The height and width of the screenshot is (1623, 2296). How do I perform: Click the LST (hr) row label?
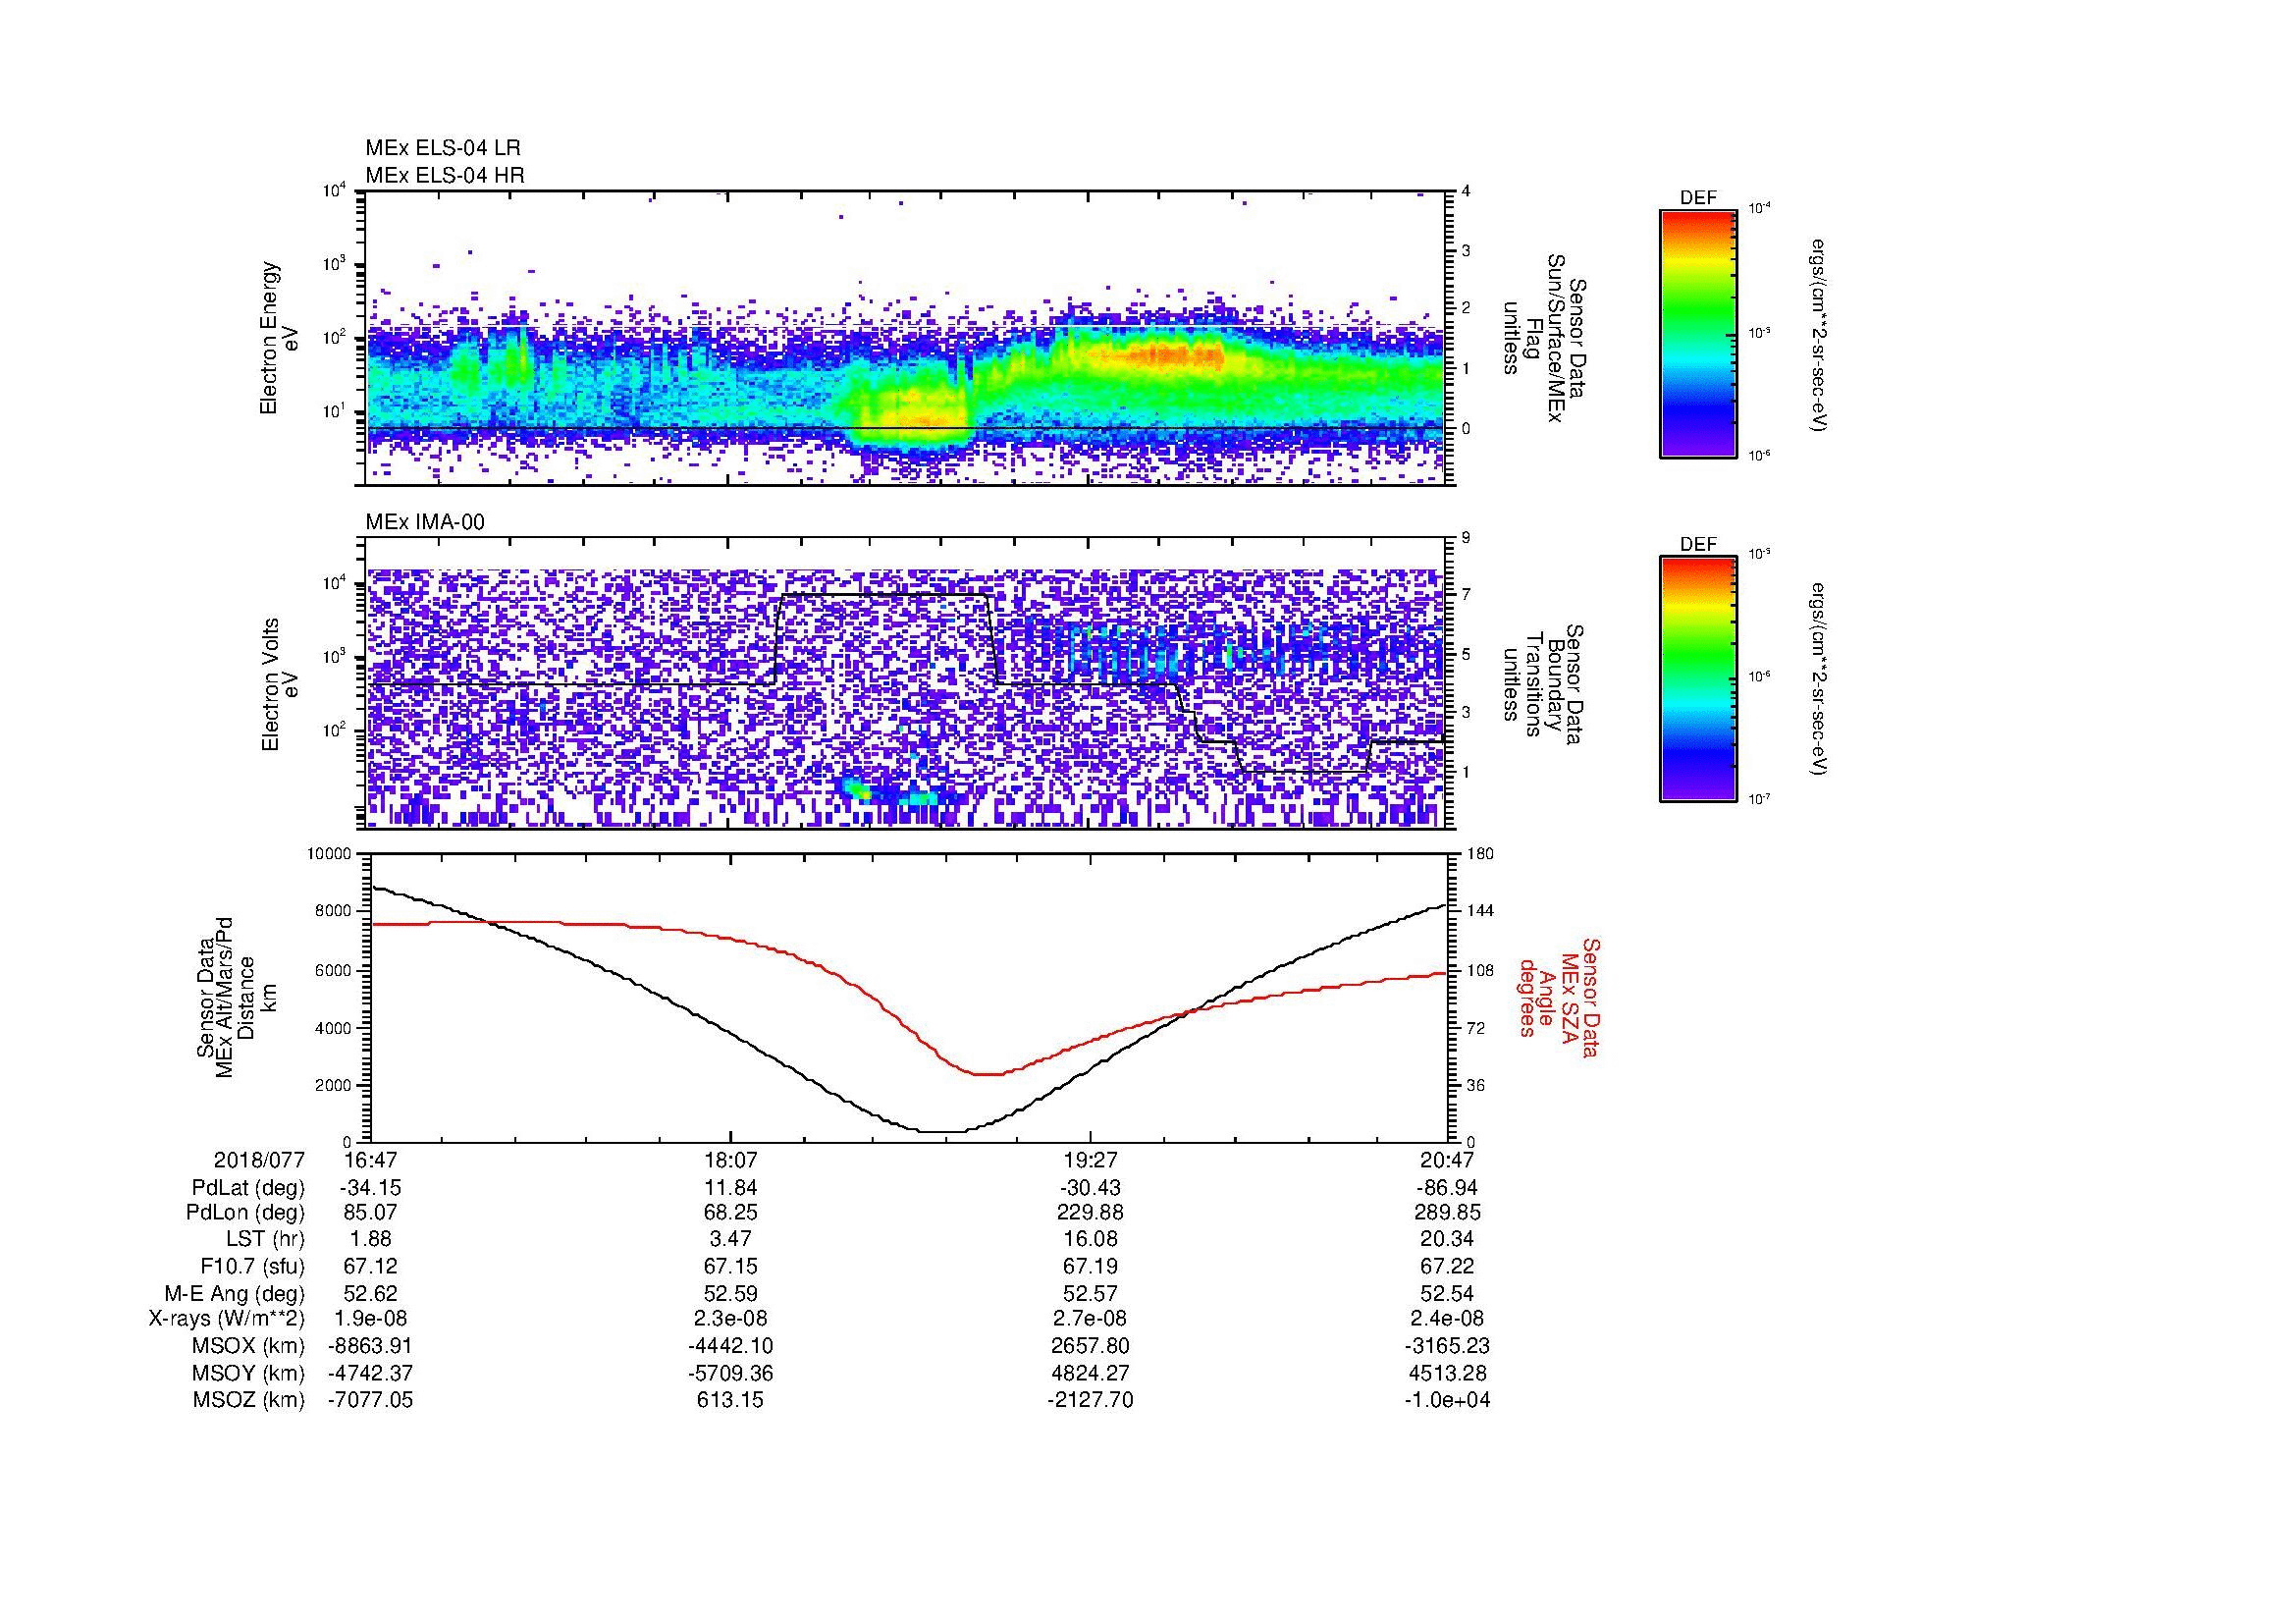(x=265, y=1239)
